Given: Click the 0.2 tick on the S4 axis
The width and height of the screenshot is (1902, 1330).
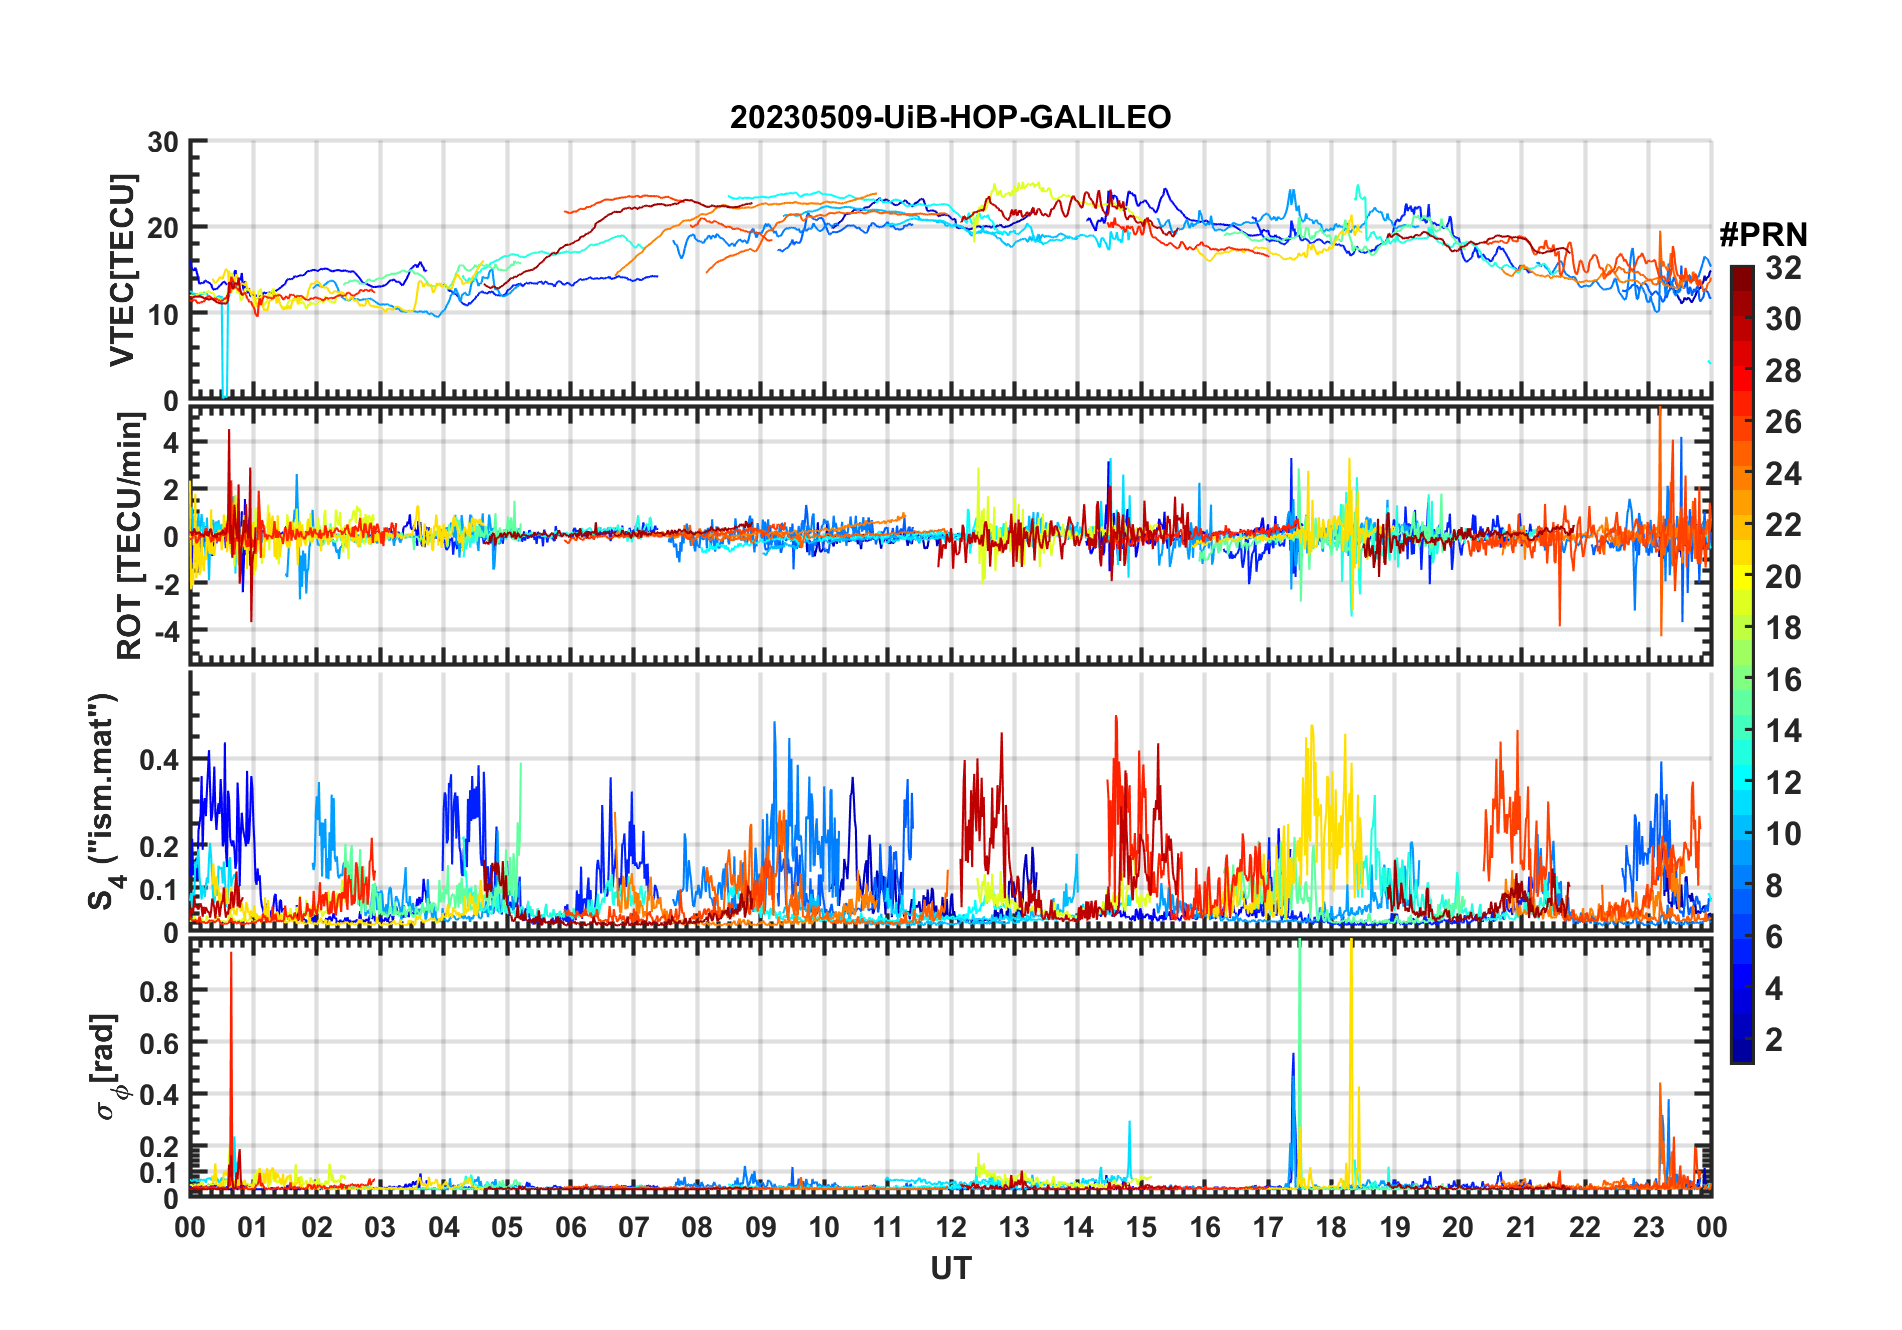Looking at the screenshot, I should pyautogui.click(x=160, y=846).
